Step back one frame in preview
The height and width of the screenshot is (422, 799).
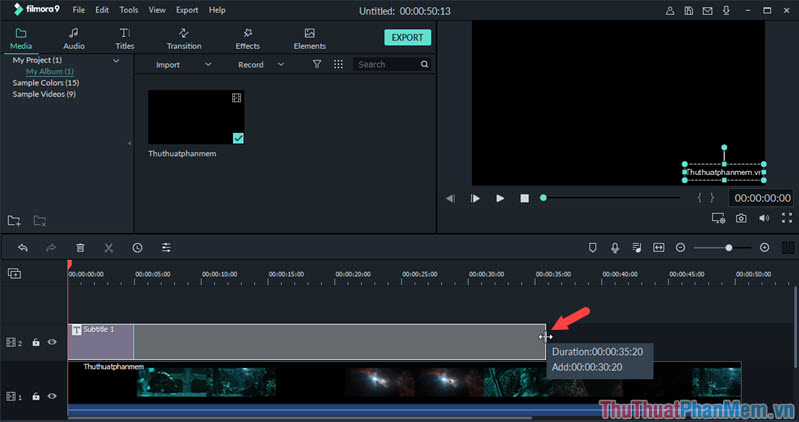pos(450,198)
